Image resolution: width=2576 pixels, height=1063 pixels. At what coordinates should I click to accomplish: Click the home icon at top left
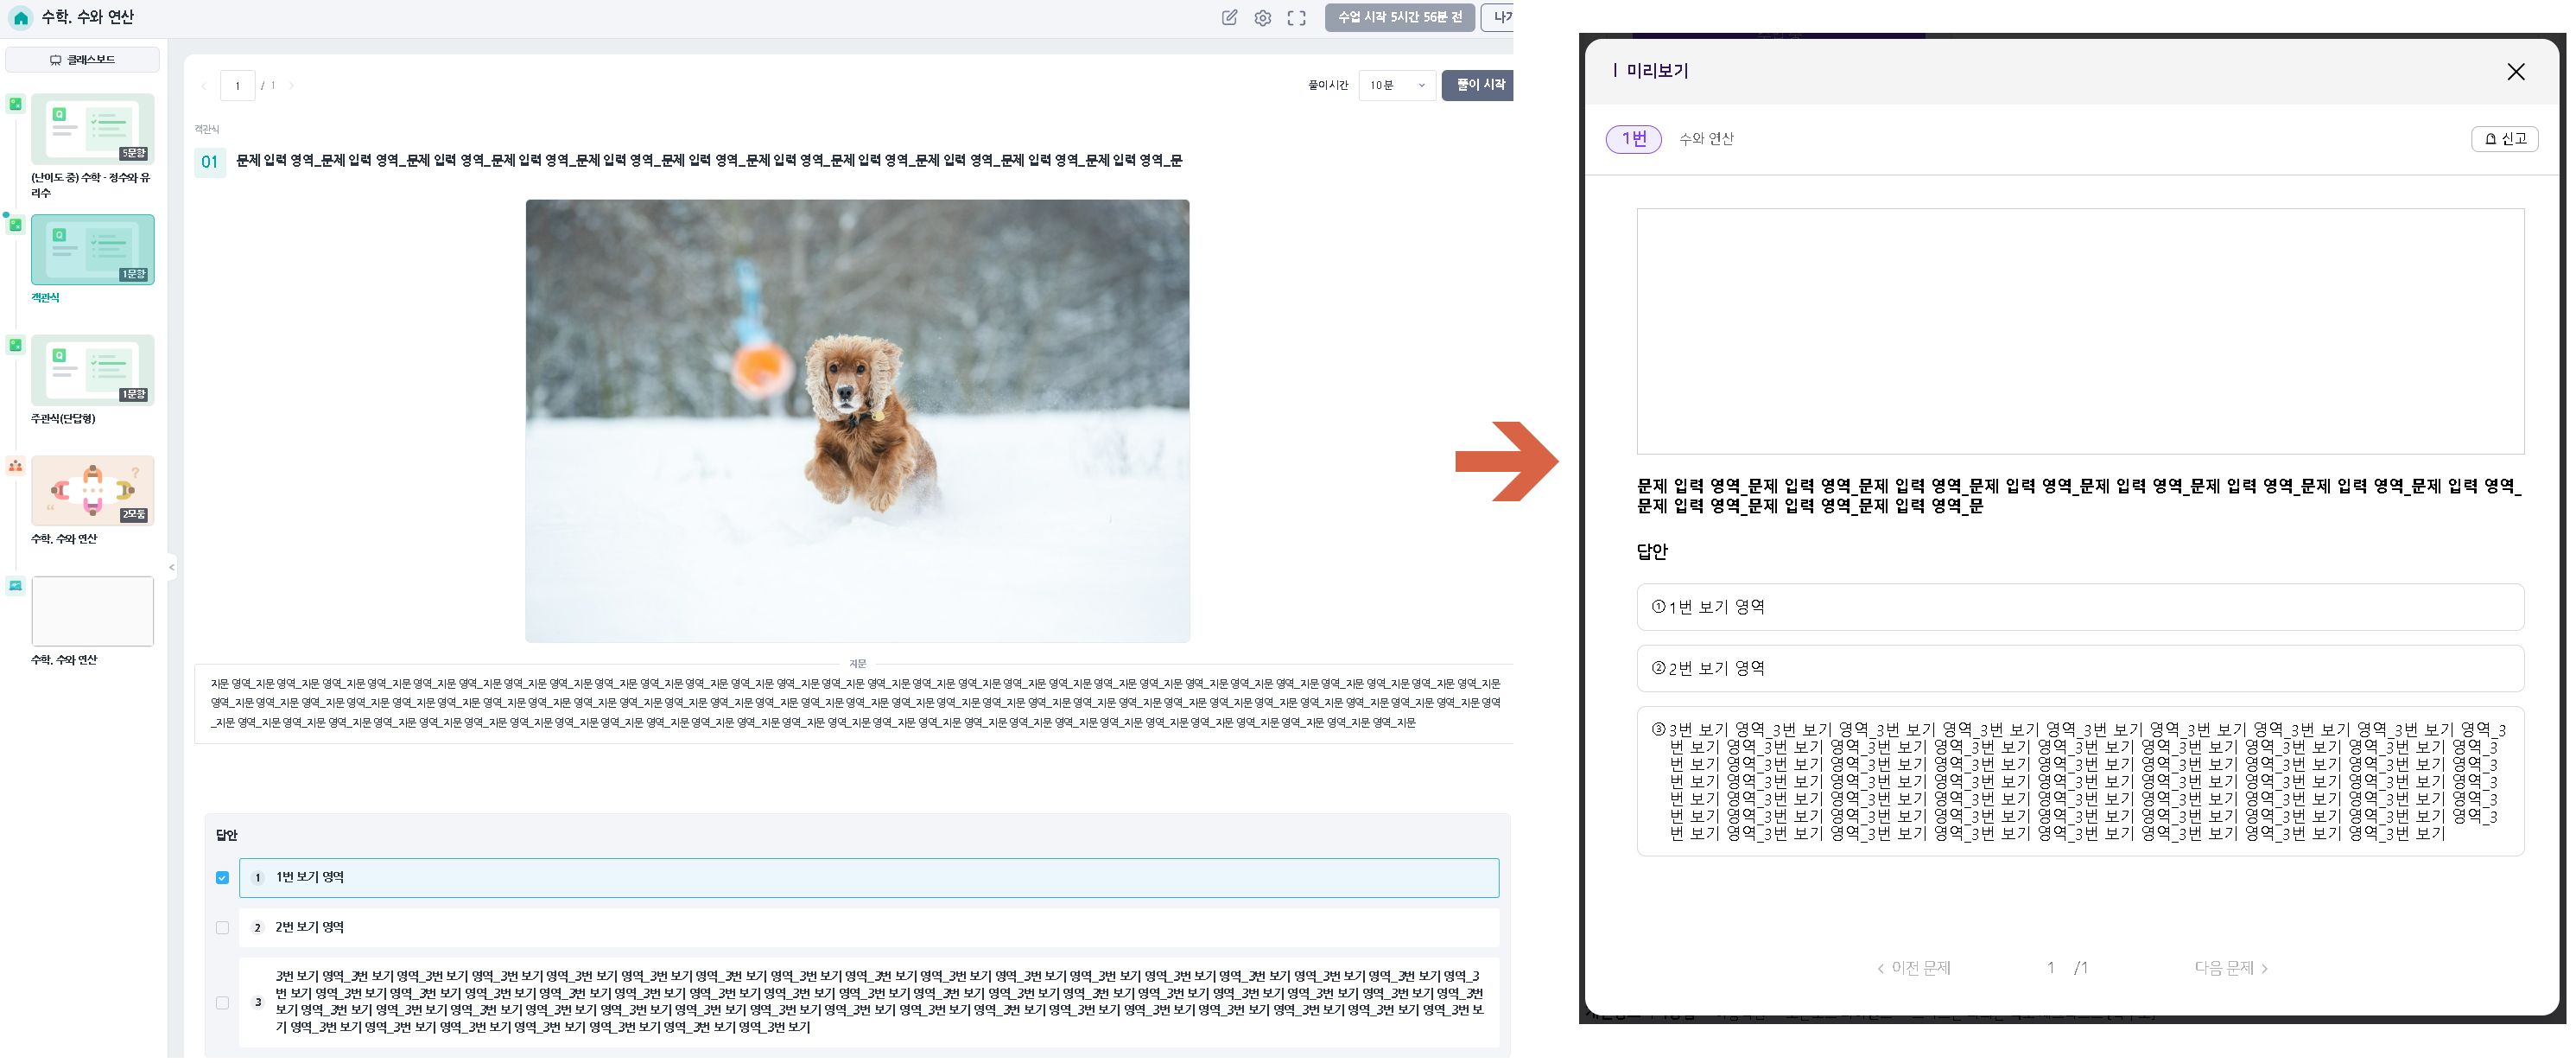(20, 18)
